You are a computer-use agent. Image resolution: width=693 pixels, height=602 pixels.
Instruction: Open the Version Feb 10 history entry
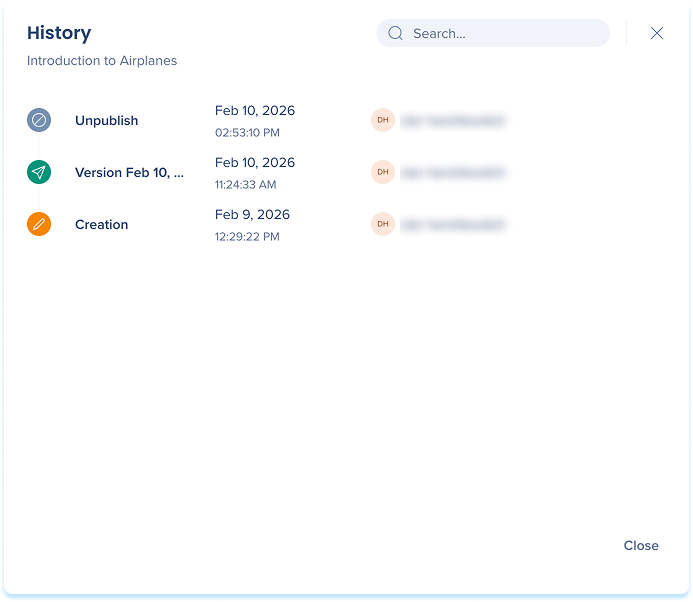(x=129, y=173)
